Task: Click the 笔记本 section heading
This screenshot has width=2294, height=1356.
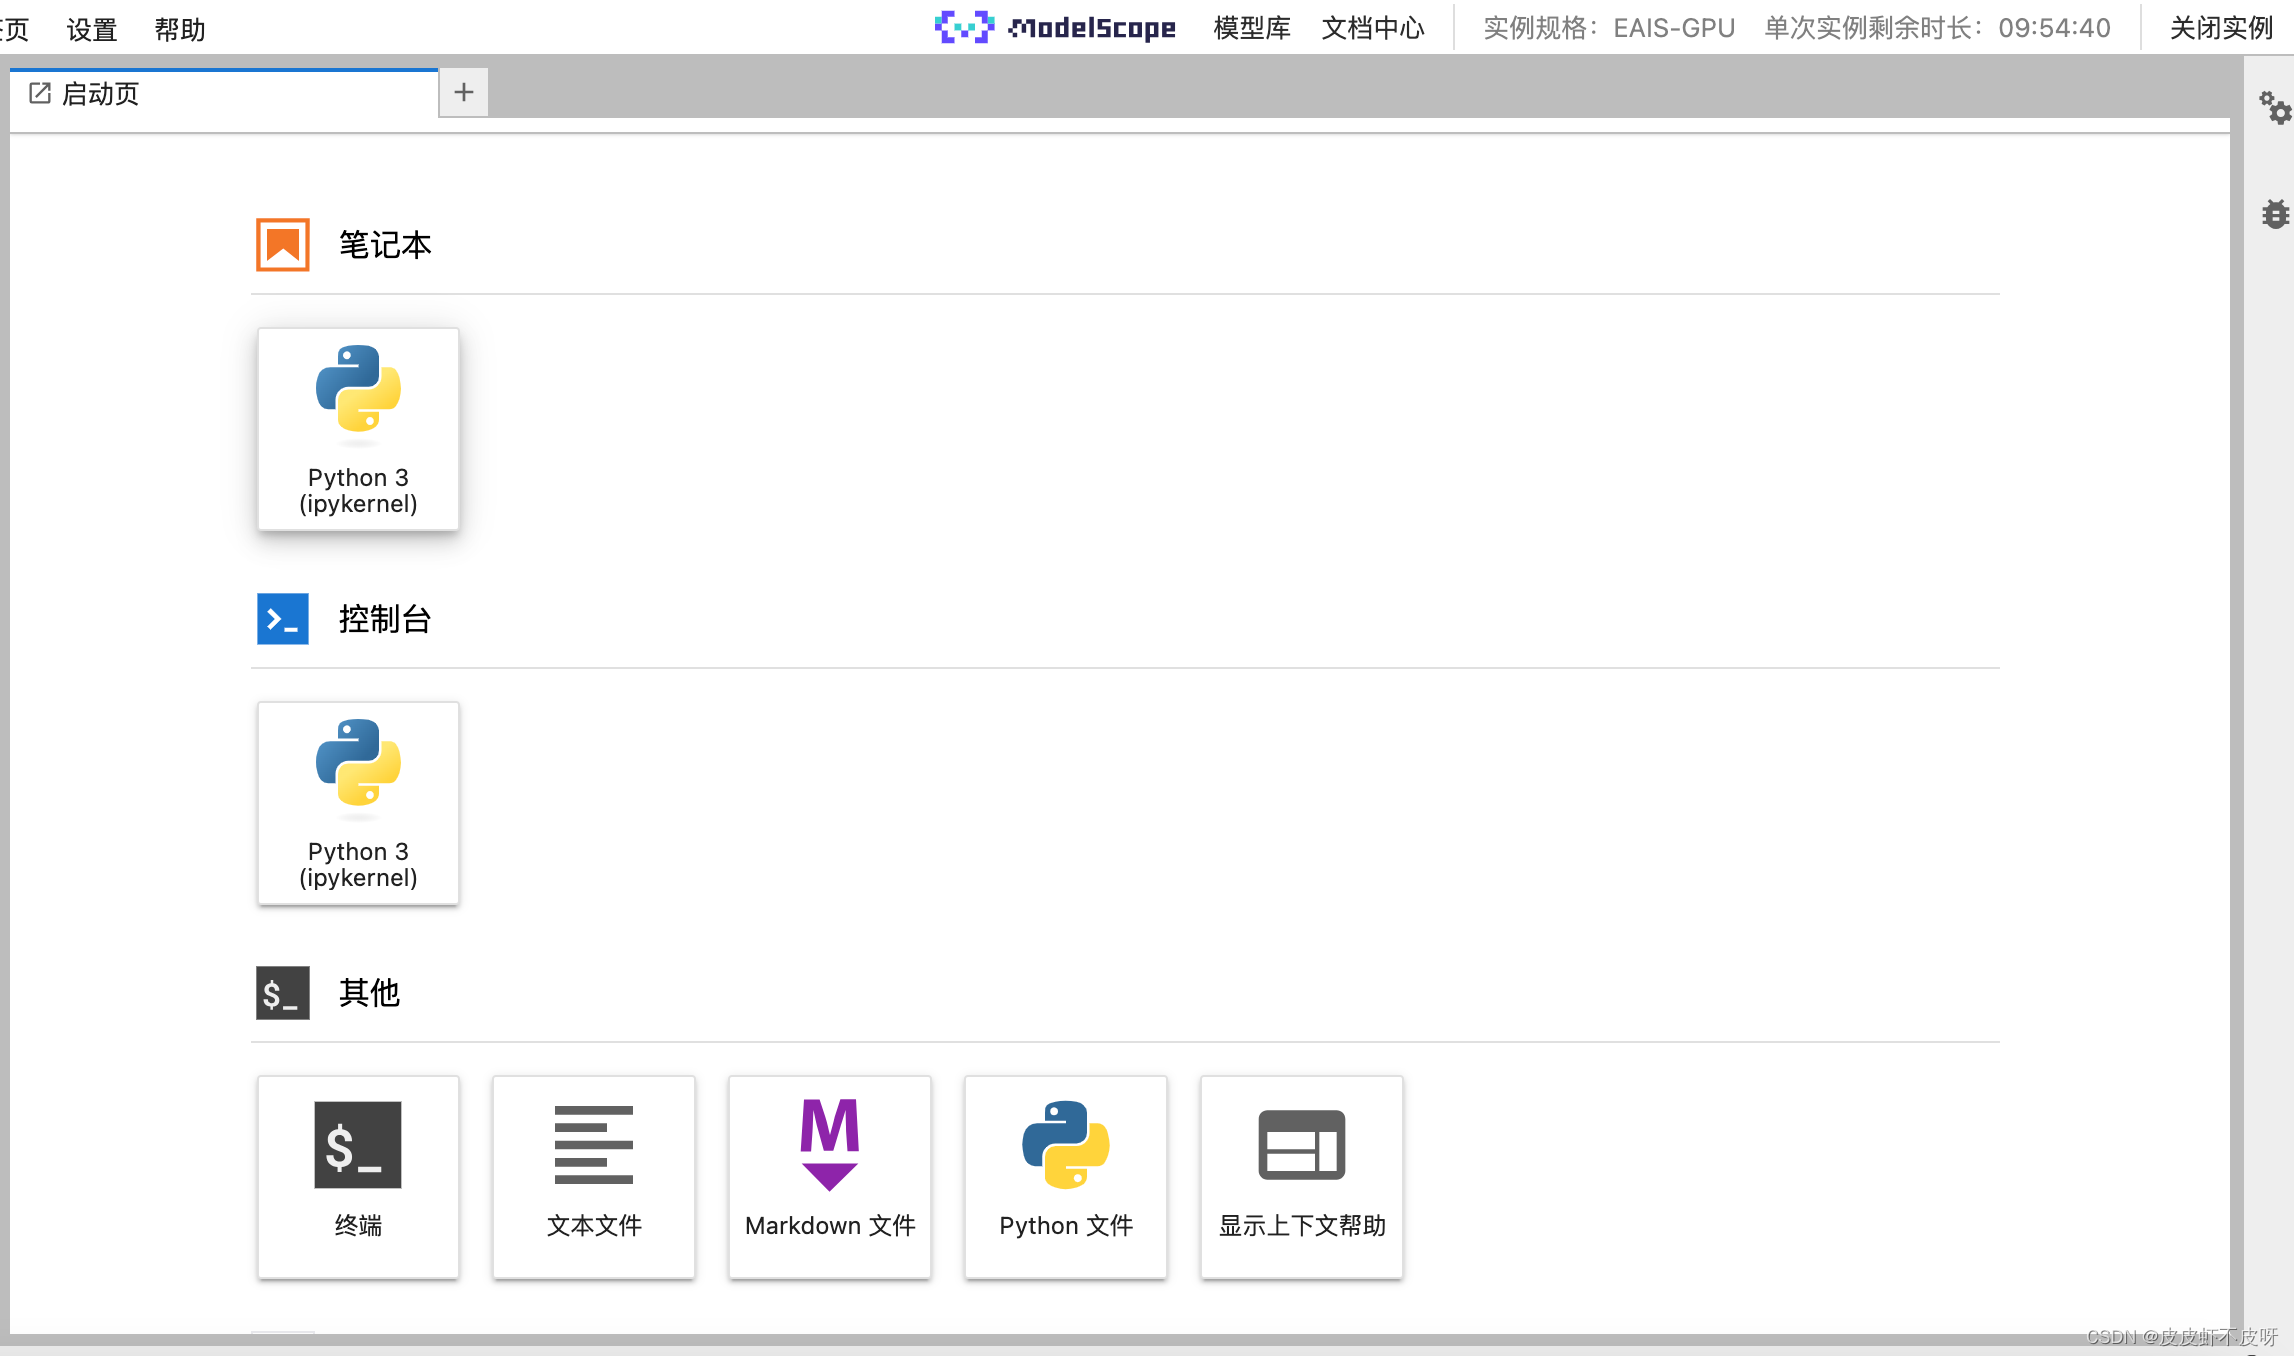Action: click(x=385, y=245)
